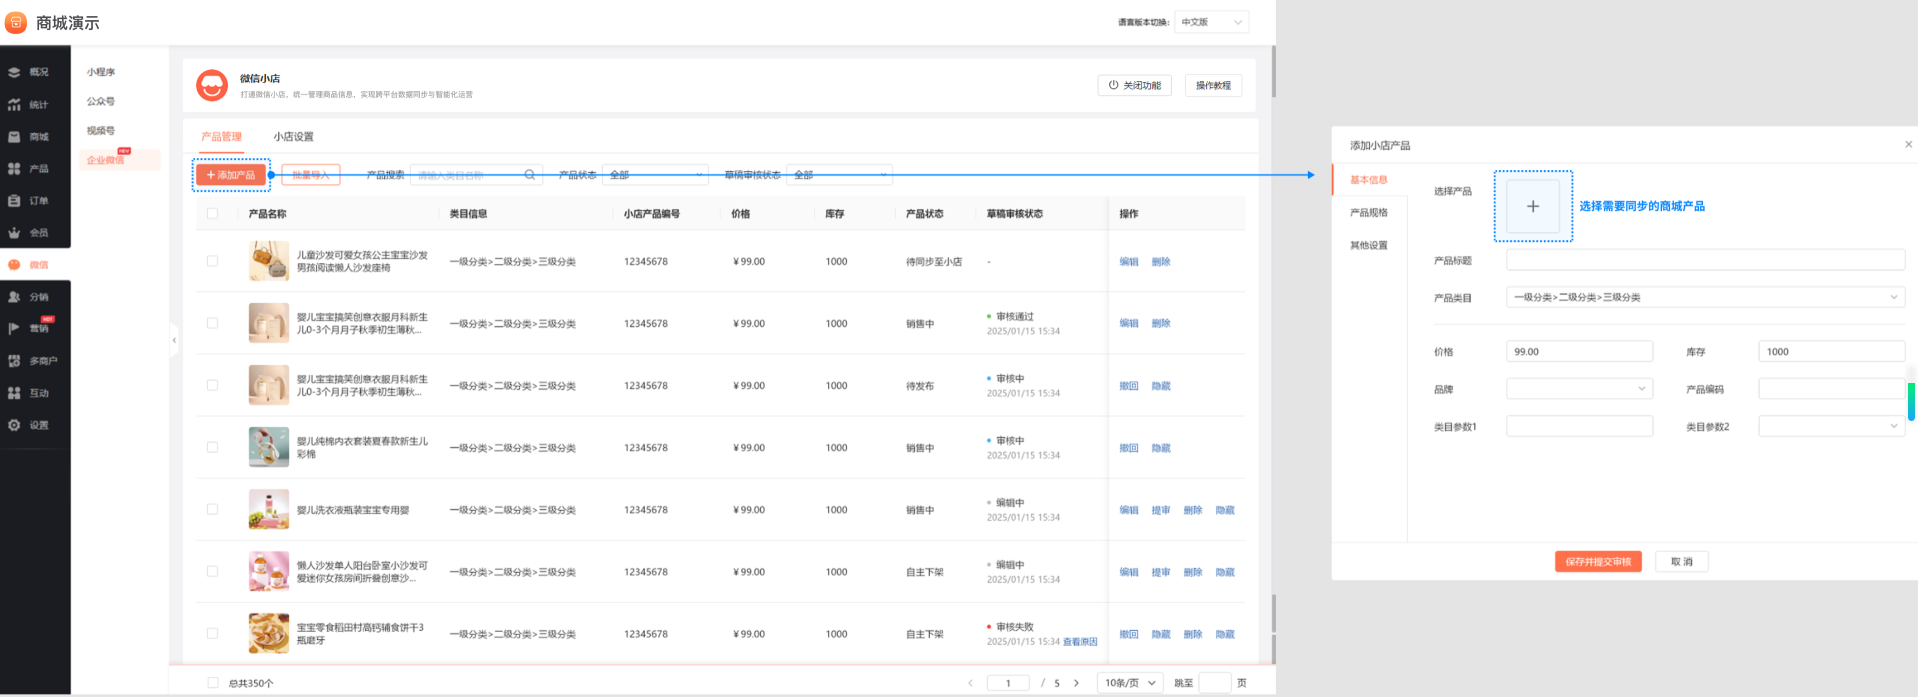Collapse the submenu with the left-arrow handle
1918x697 pixels.
coord(174,340)
